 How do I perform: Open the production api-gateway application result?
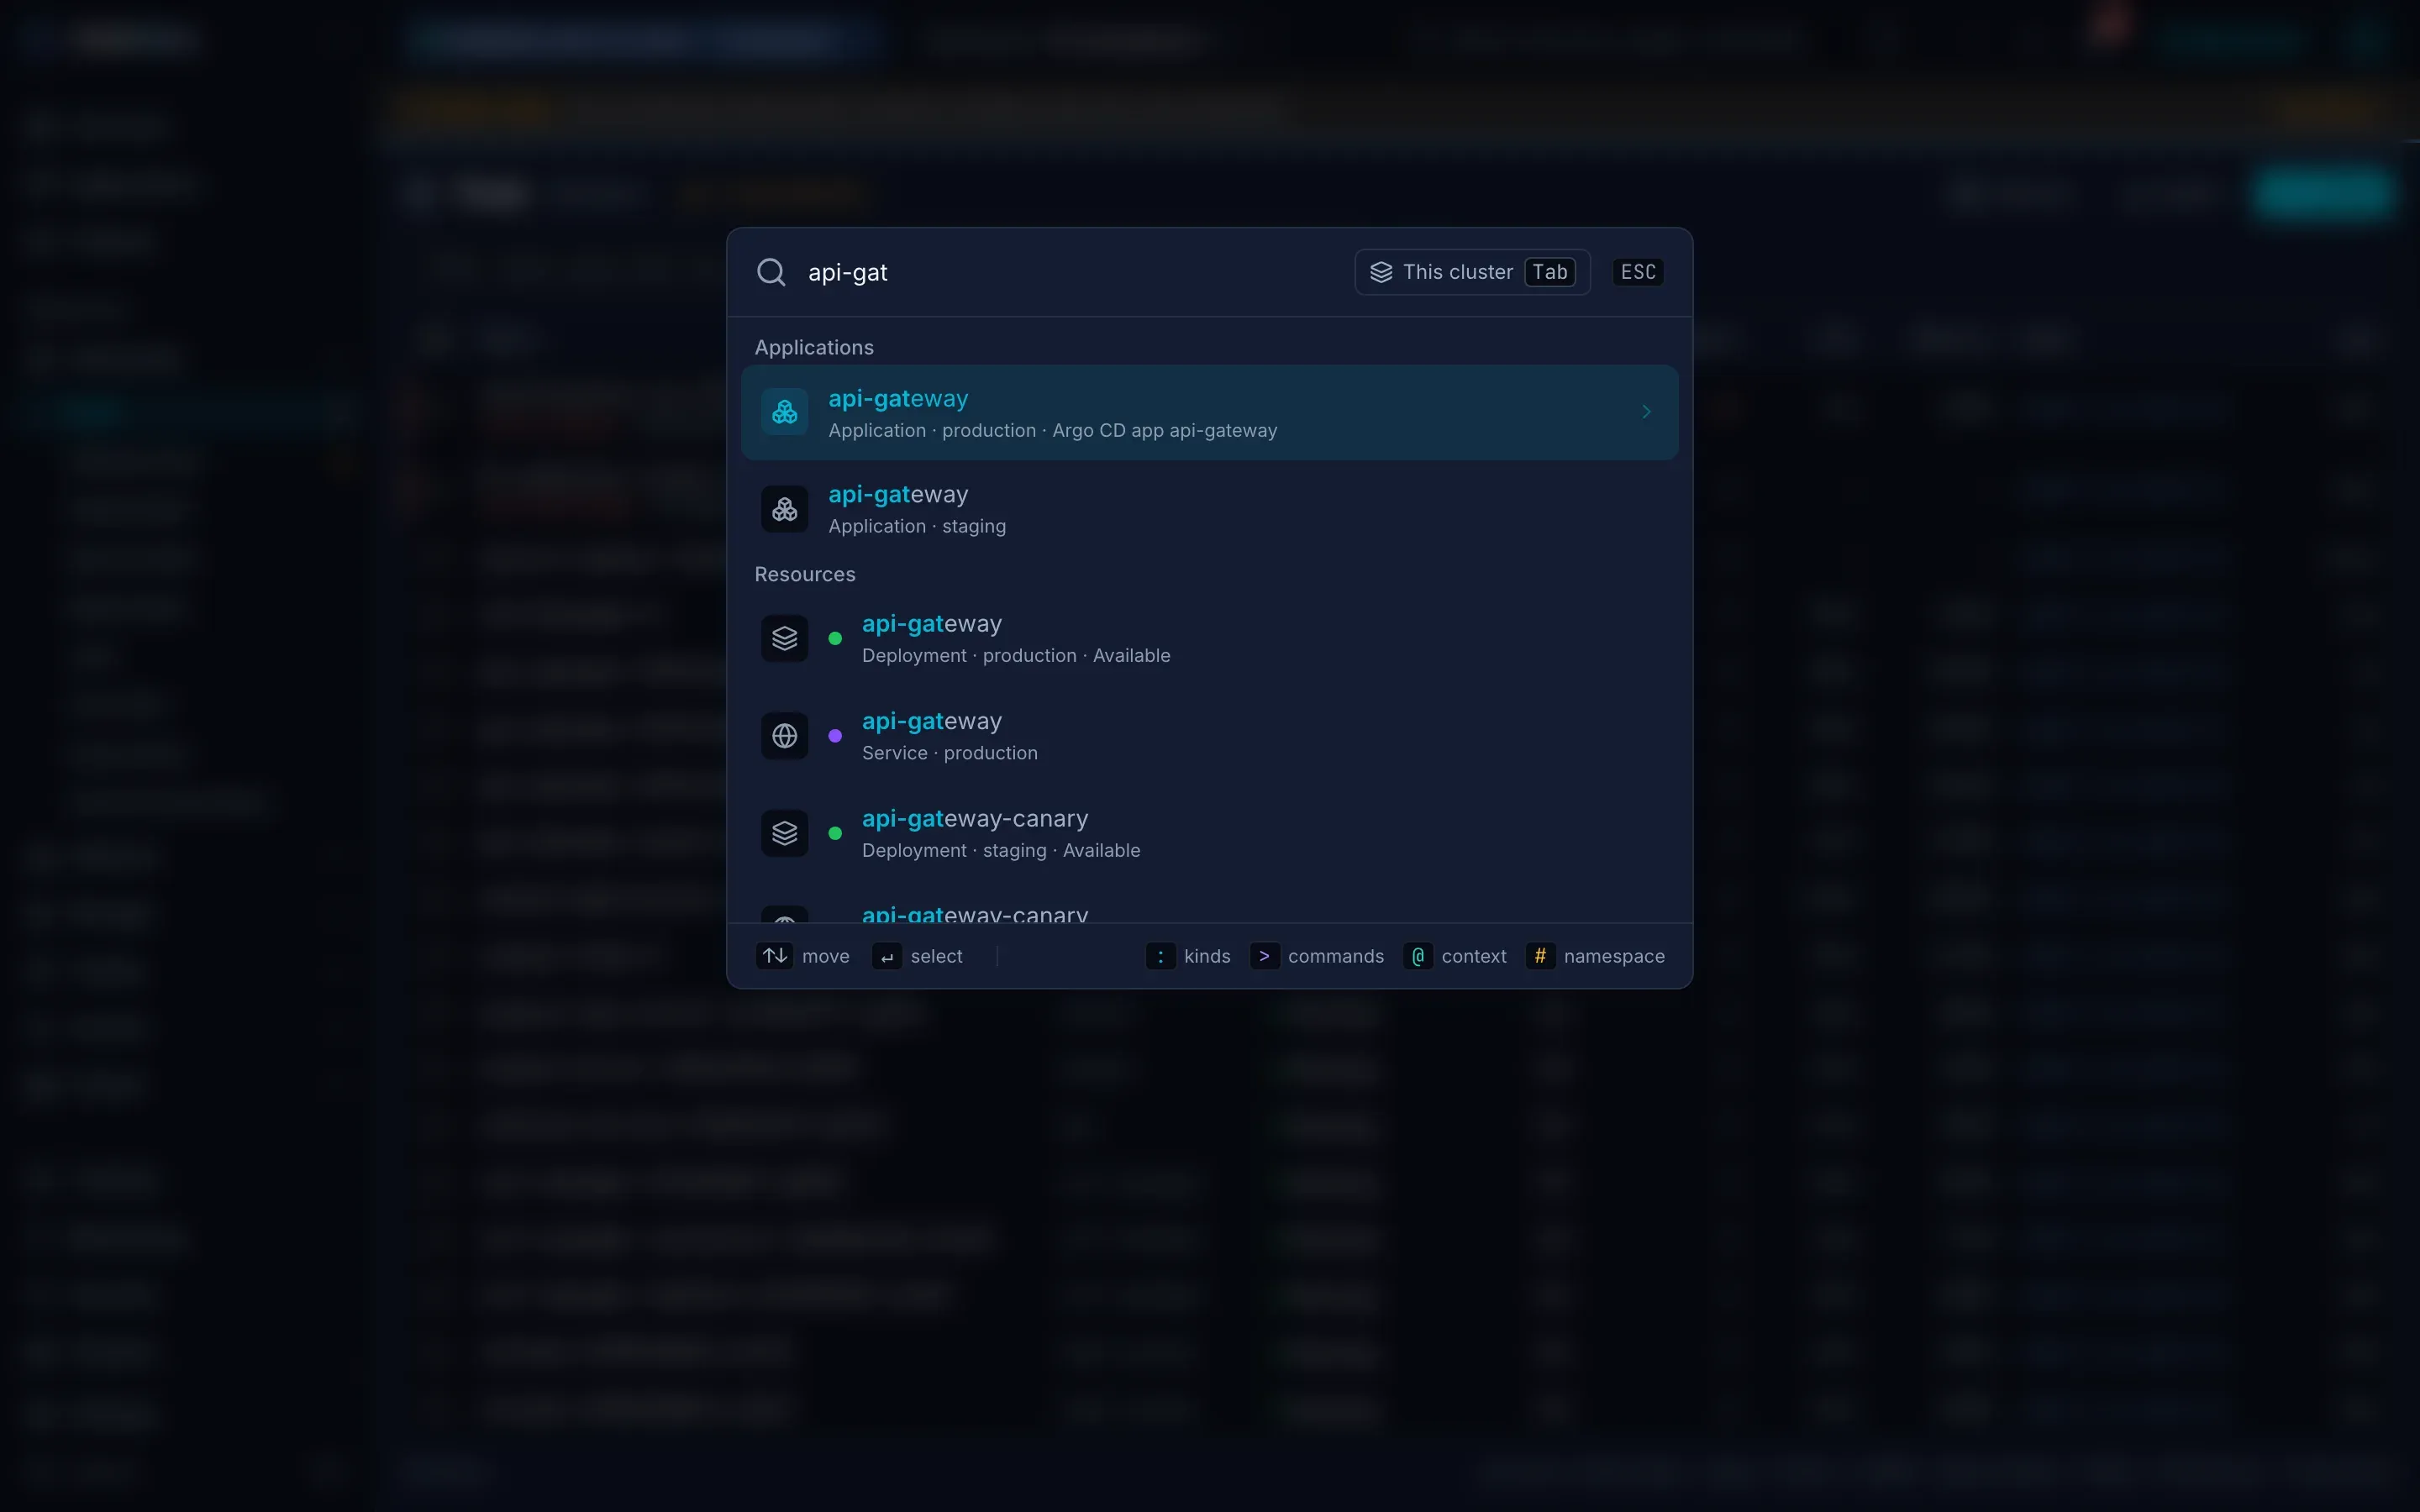(x=1209, y=413)
